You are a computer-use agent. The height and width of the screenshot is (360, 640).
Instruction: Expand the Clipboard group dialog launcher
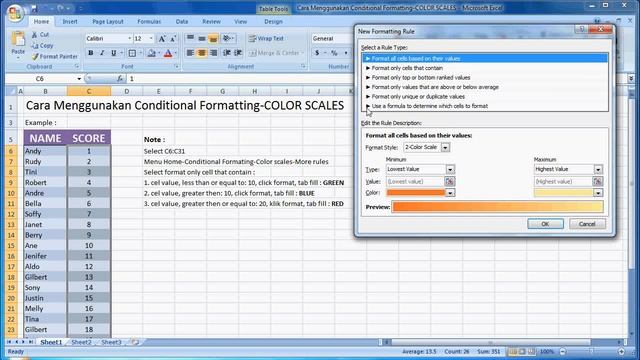[77, 66]
